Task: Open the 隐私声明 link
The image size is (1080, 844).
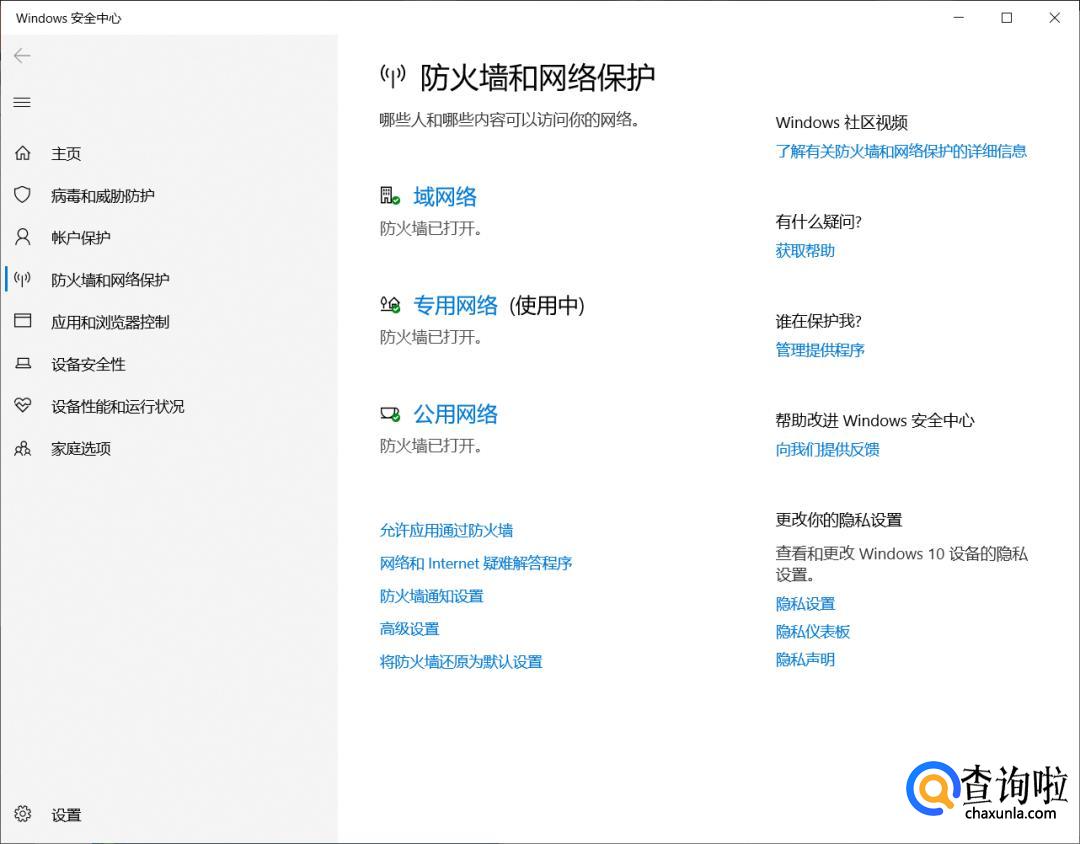Action: pos(805,659)
